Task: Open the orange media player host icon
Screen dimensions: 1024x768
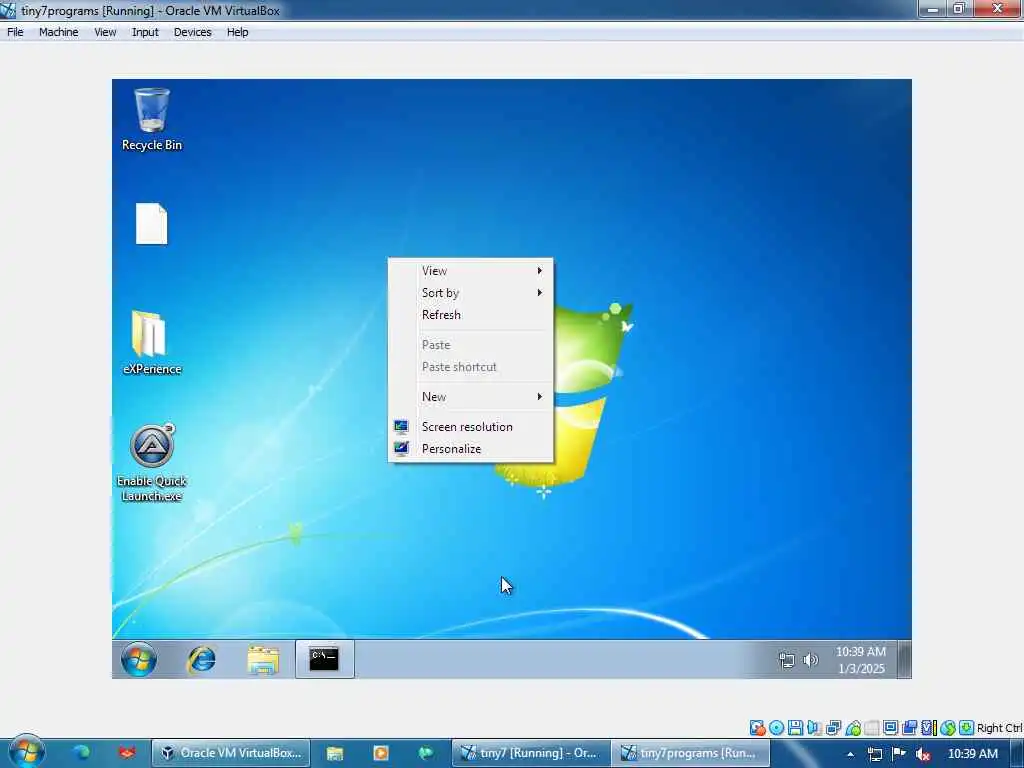Action: pyautogui.click(x=381, y=753)
